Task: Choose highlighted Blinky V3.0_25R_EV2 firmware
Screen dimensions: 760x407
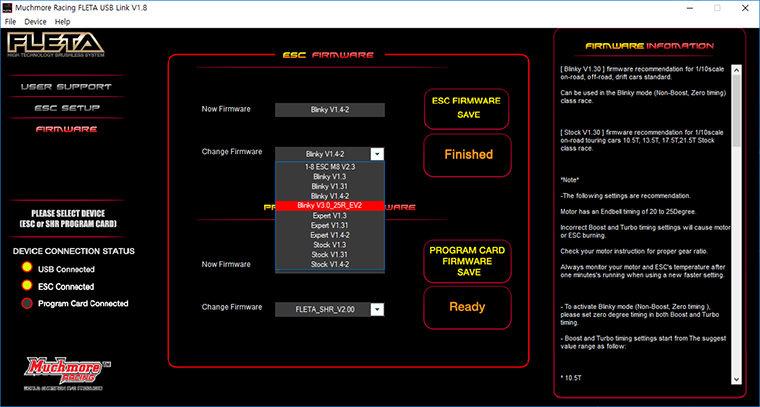Action: pos(330,205)
